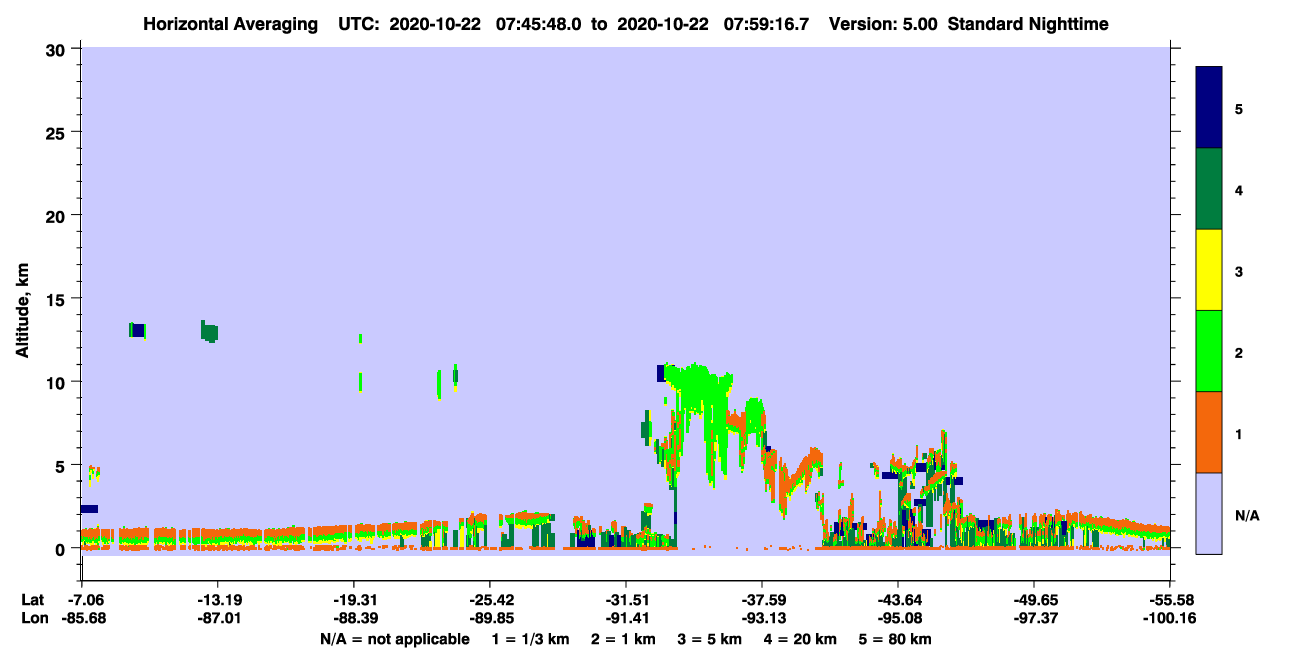Click the legend note '4 = 20 km'

802,639
